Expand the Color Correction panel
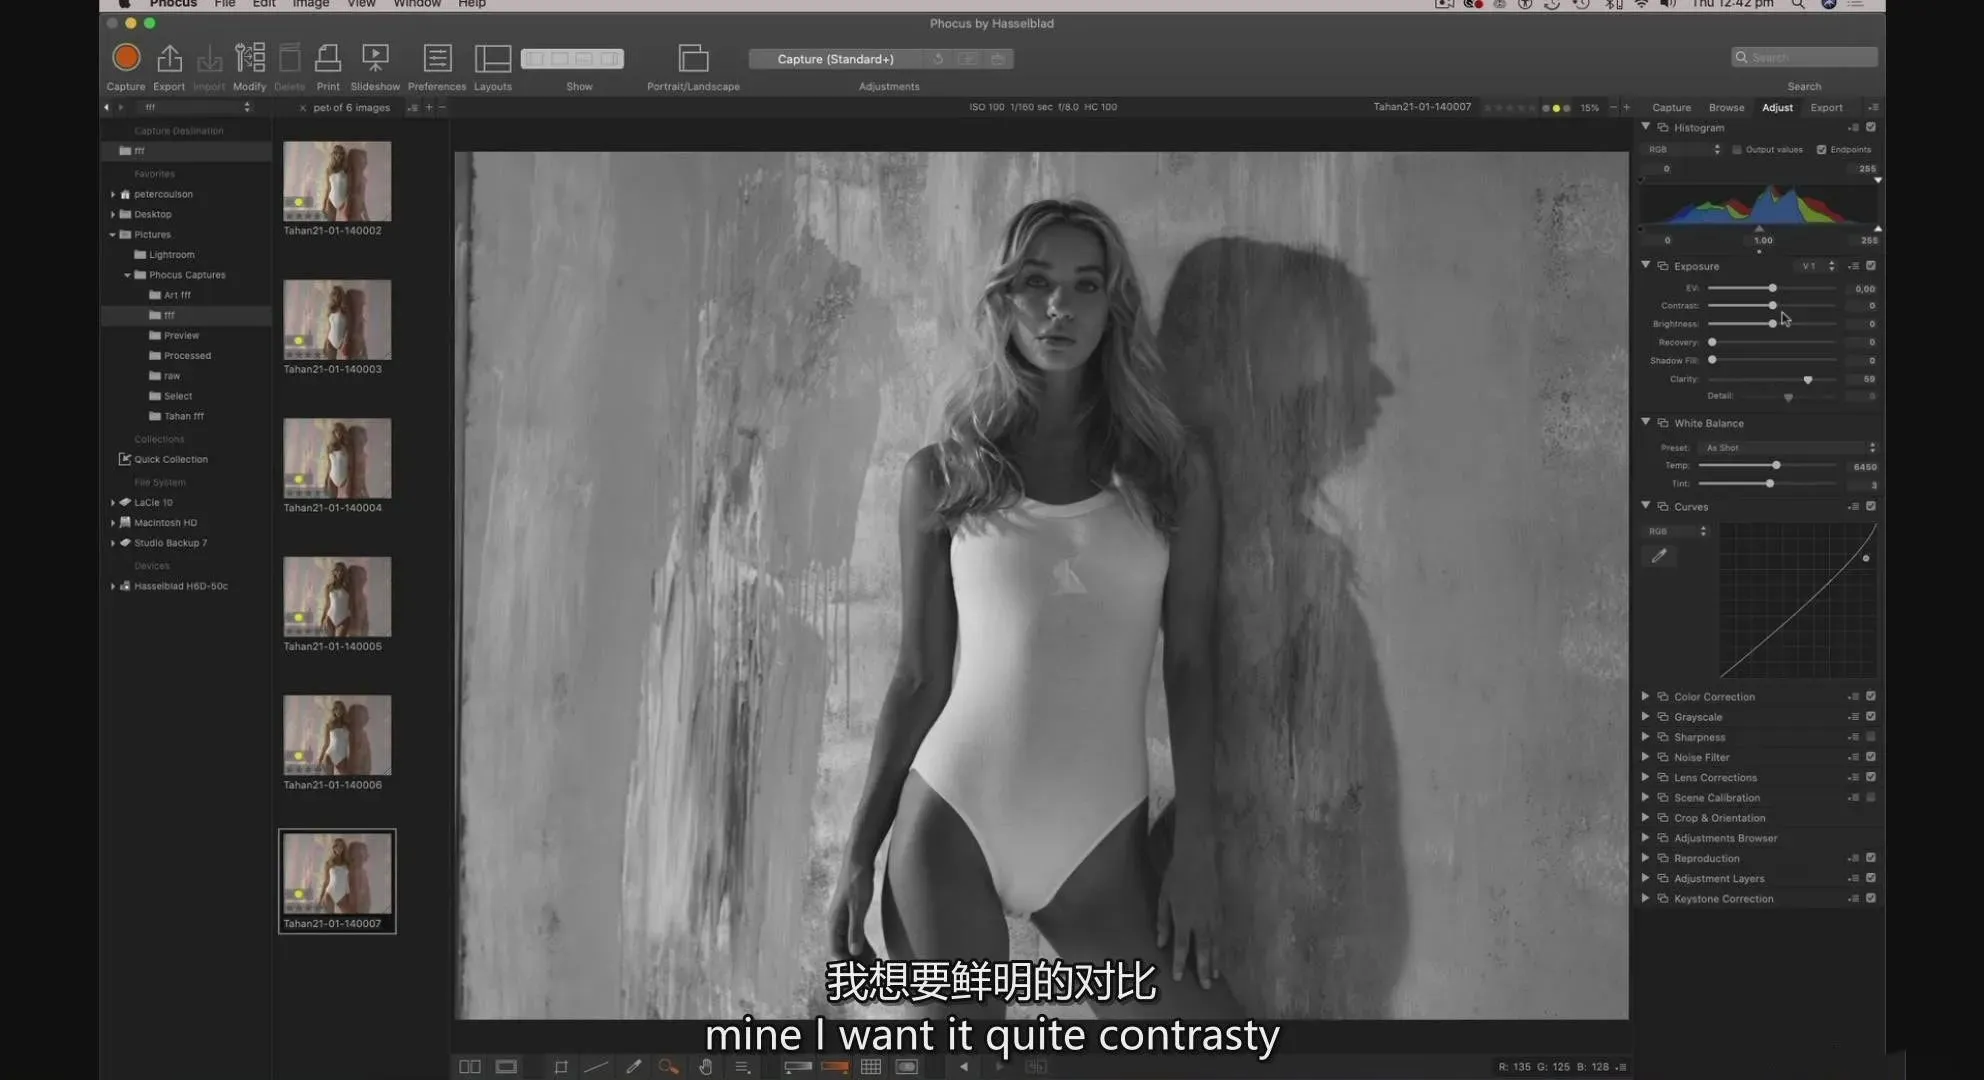Image resolution: width=1984 pixels, height=1080 pixels. [1645, 696]
